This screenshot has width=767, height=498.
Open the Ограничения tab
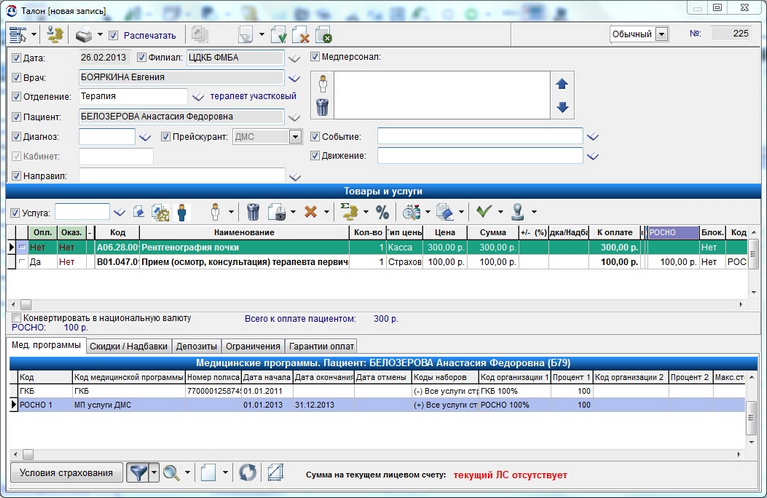[253, 346]
